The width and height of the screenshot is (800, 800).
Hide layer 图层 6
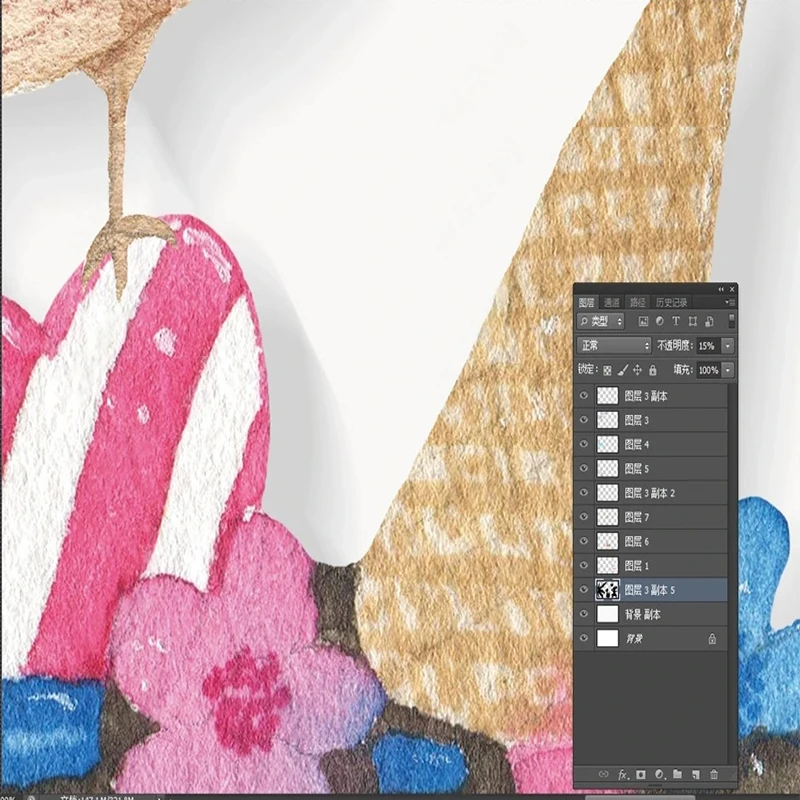coord(584,541)
